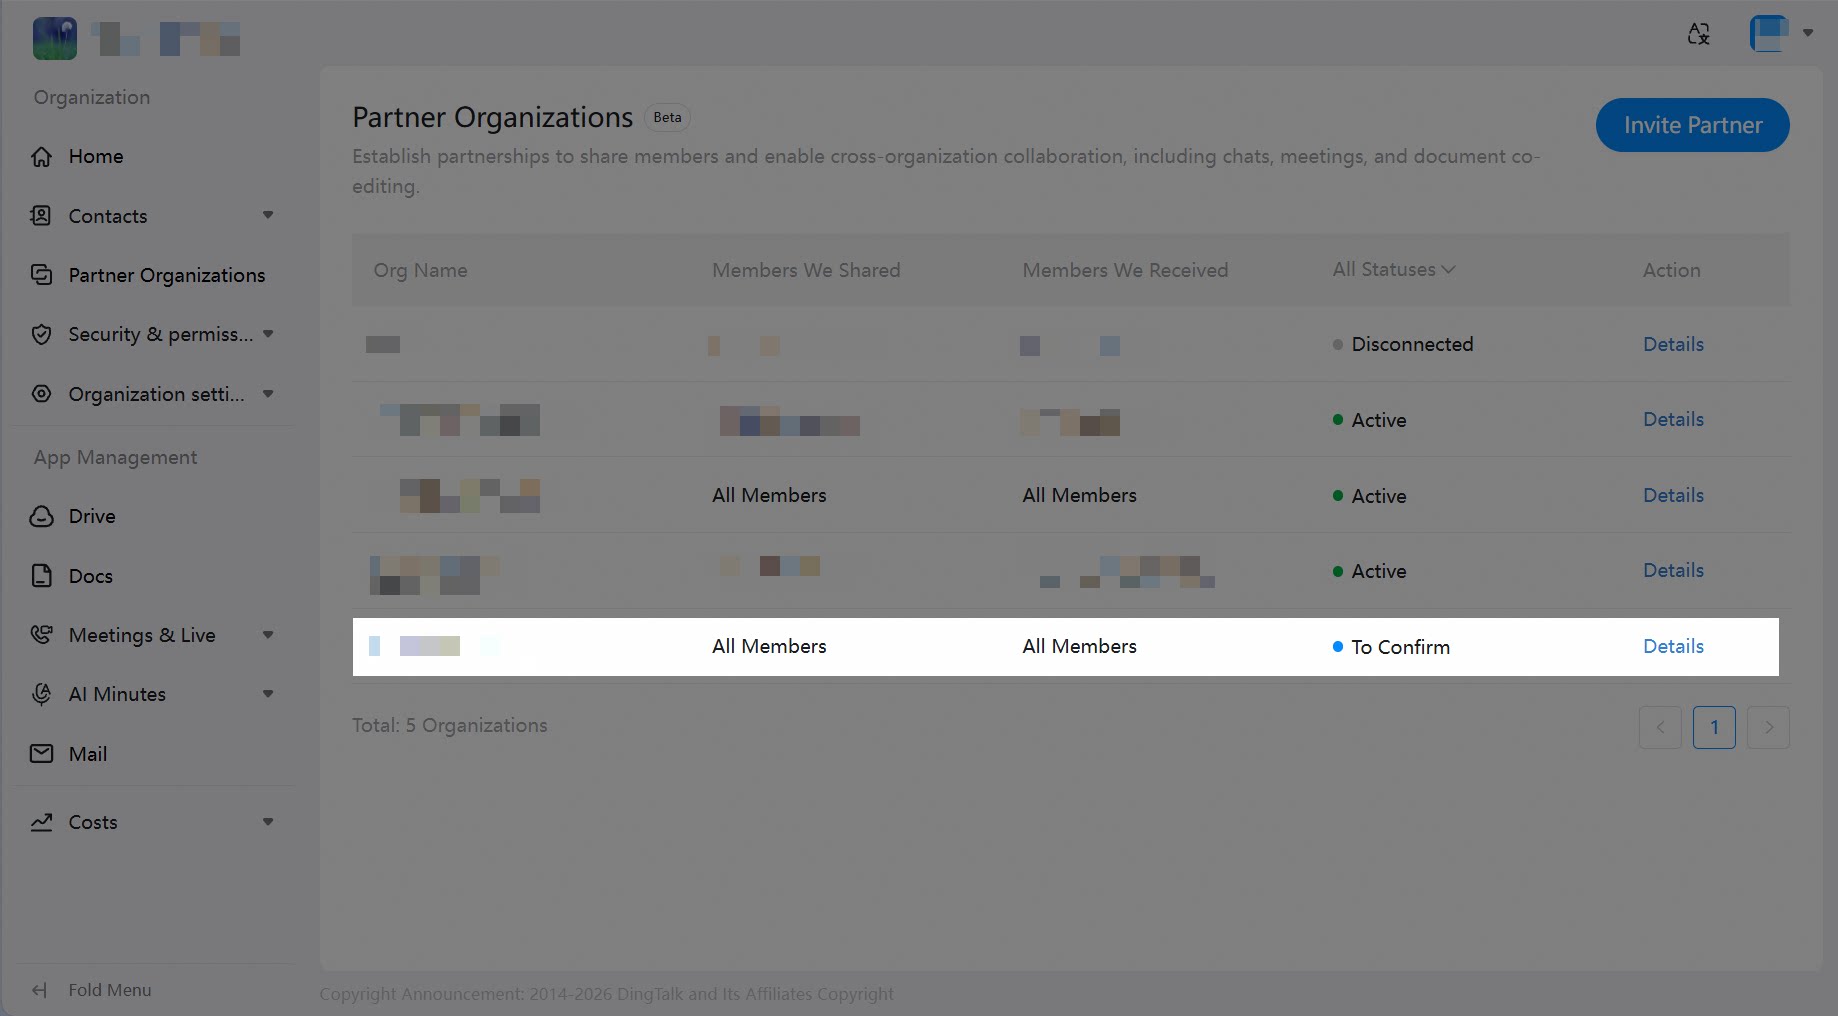Click the Partner Organizations sidebar icon
This screenshot has width=1838, height=1016.
pos(41,275)
